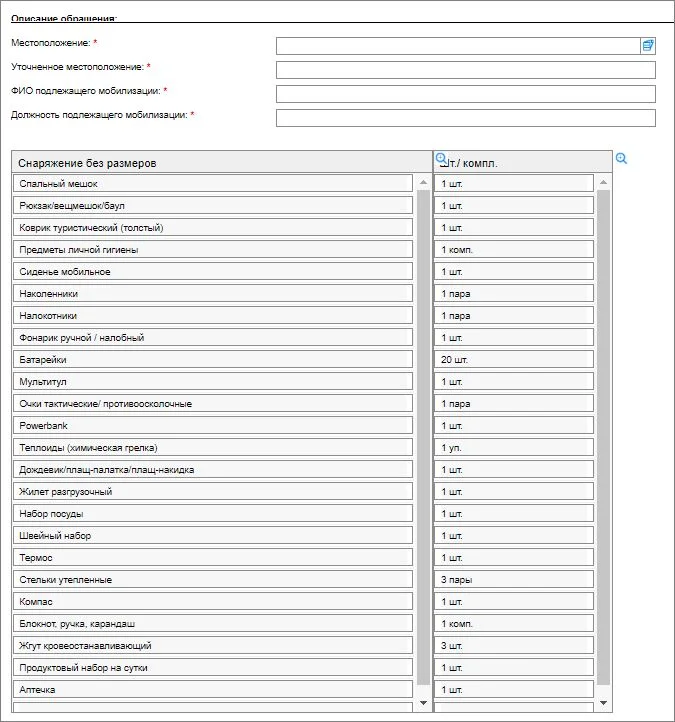
Task: Click the Батарейки quantity field showing 20 шт.
Action: click(x=513, y=360)
